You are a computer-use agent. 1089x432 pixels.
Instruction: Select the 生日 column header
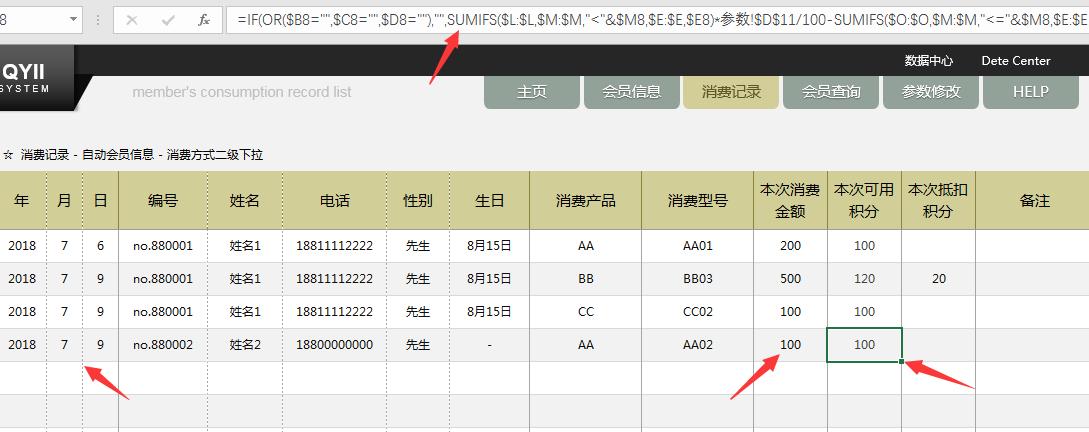[x=490, y=201]
